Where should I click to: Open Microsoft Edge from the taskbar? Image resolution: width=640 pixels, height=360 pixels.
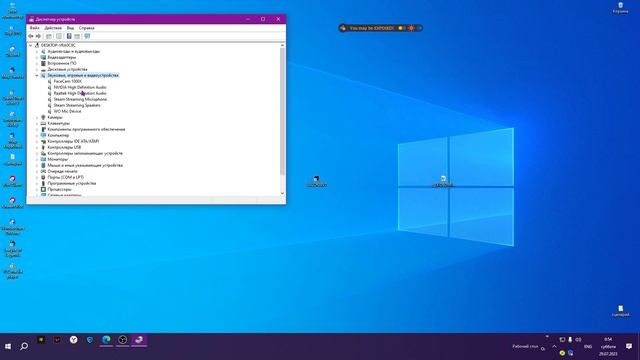[106, 340]
